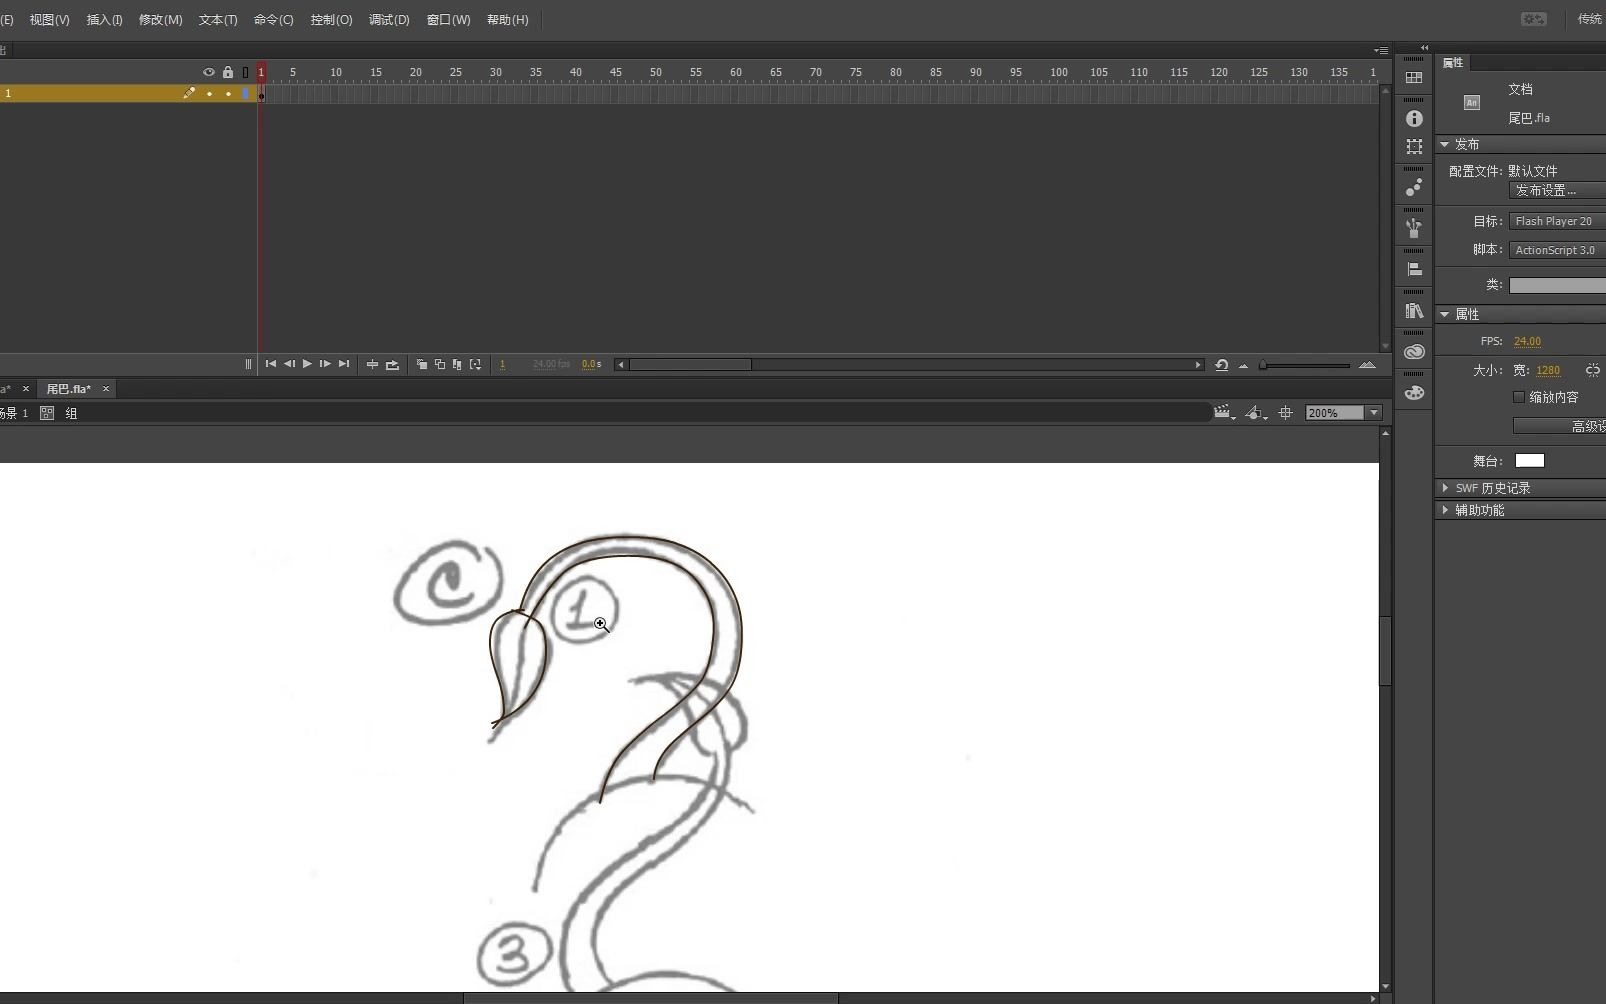1606x1004 pixels.
Task: Collapse the 发布 section in Properties
Action: click(x=1444, y=143)
